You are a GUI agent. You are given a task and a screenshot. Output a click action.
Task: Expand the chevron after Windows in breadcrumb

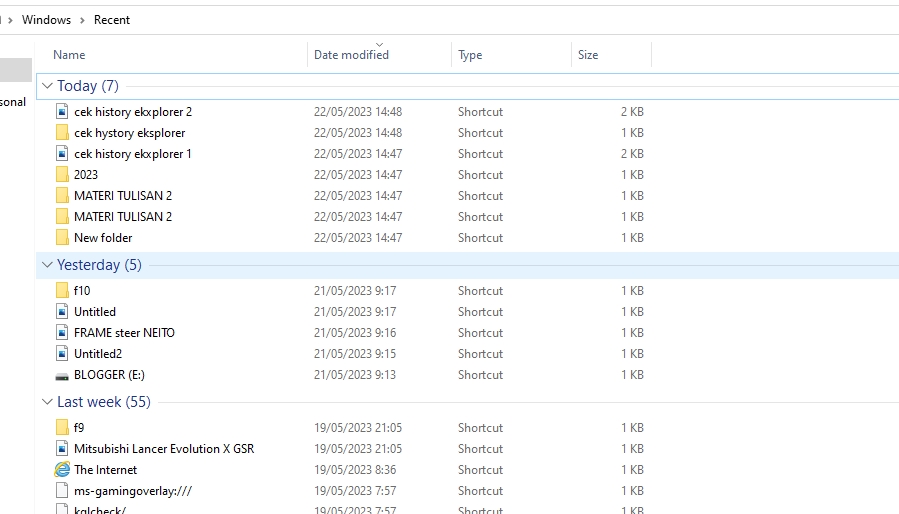(x=83, y=20)
